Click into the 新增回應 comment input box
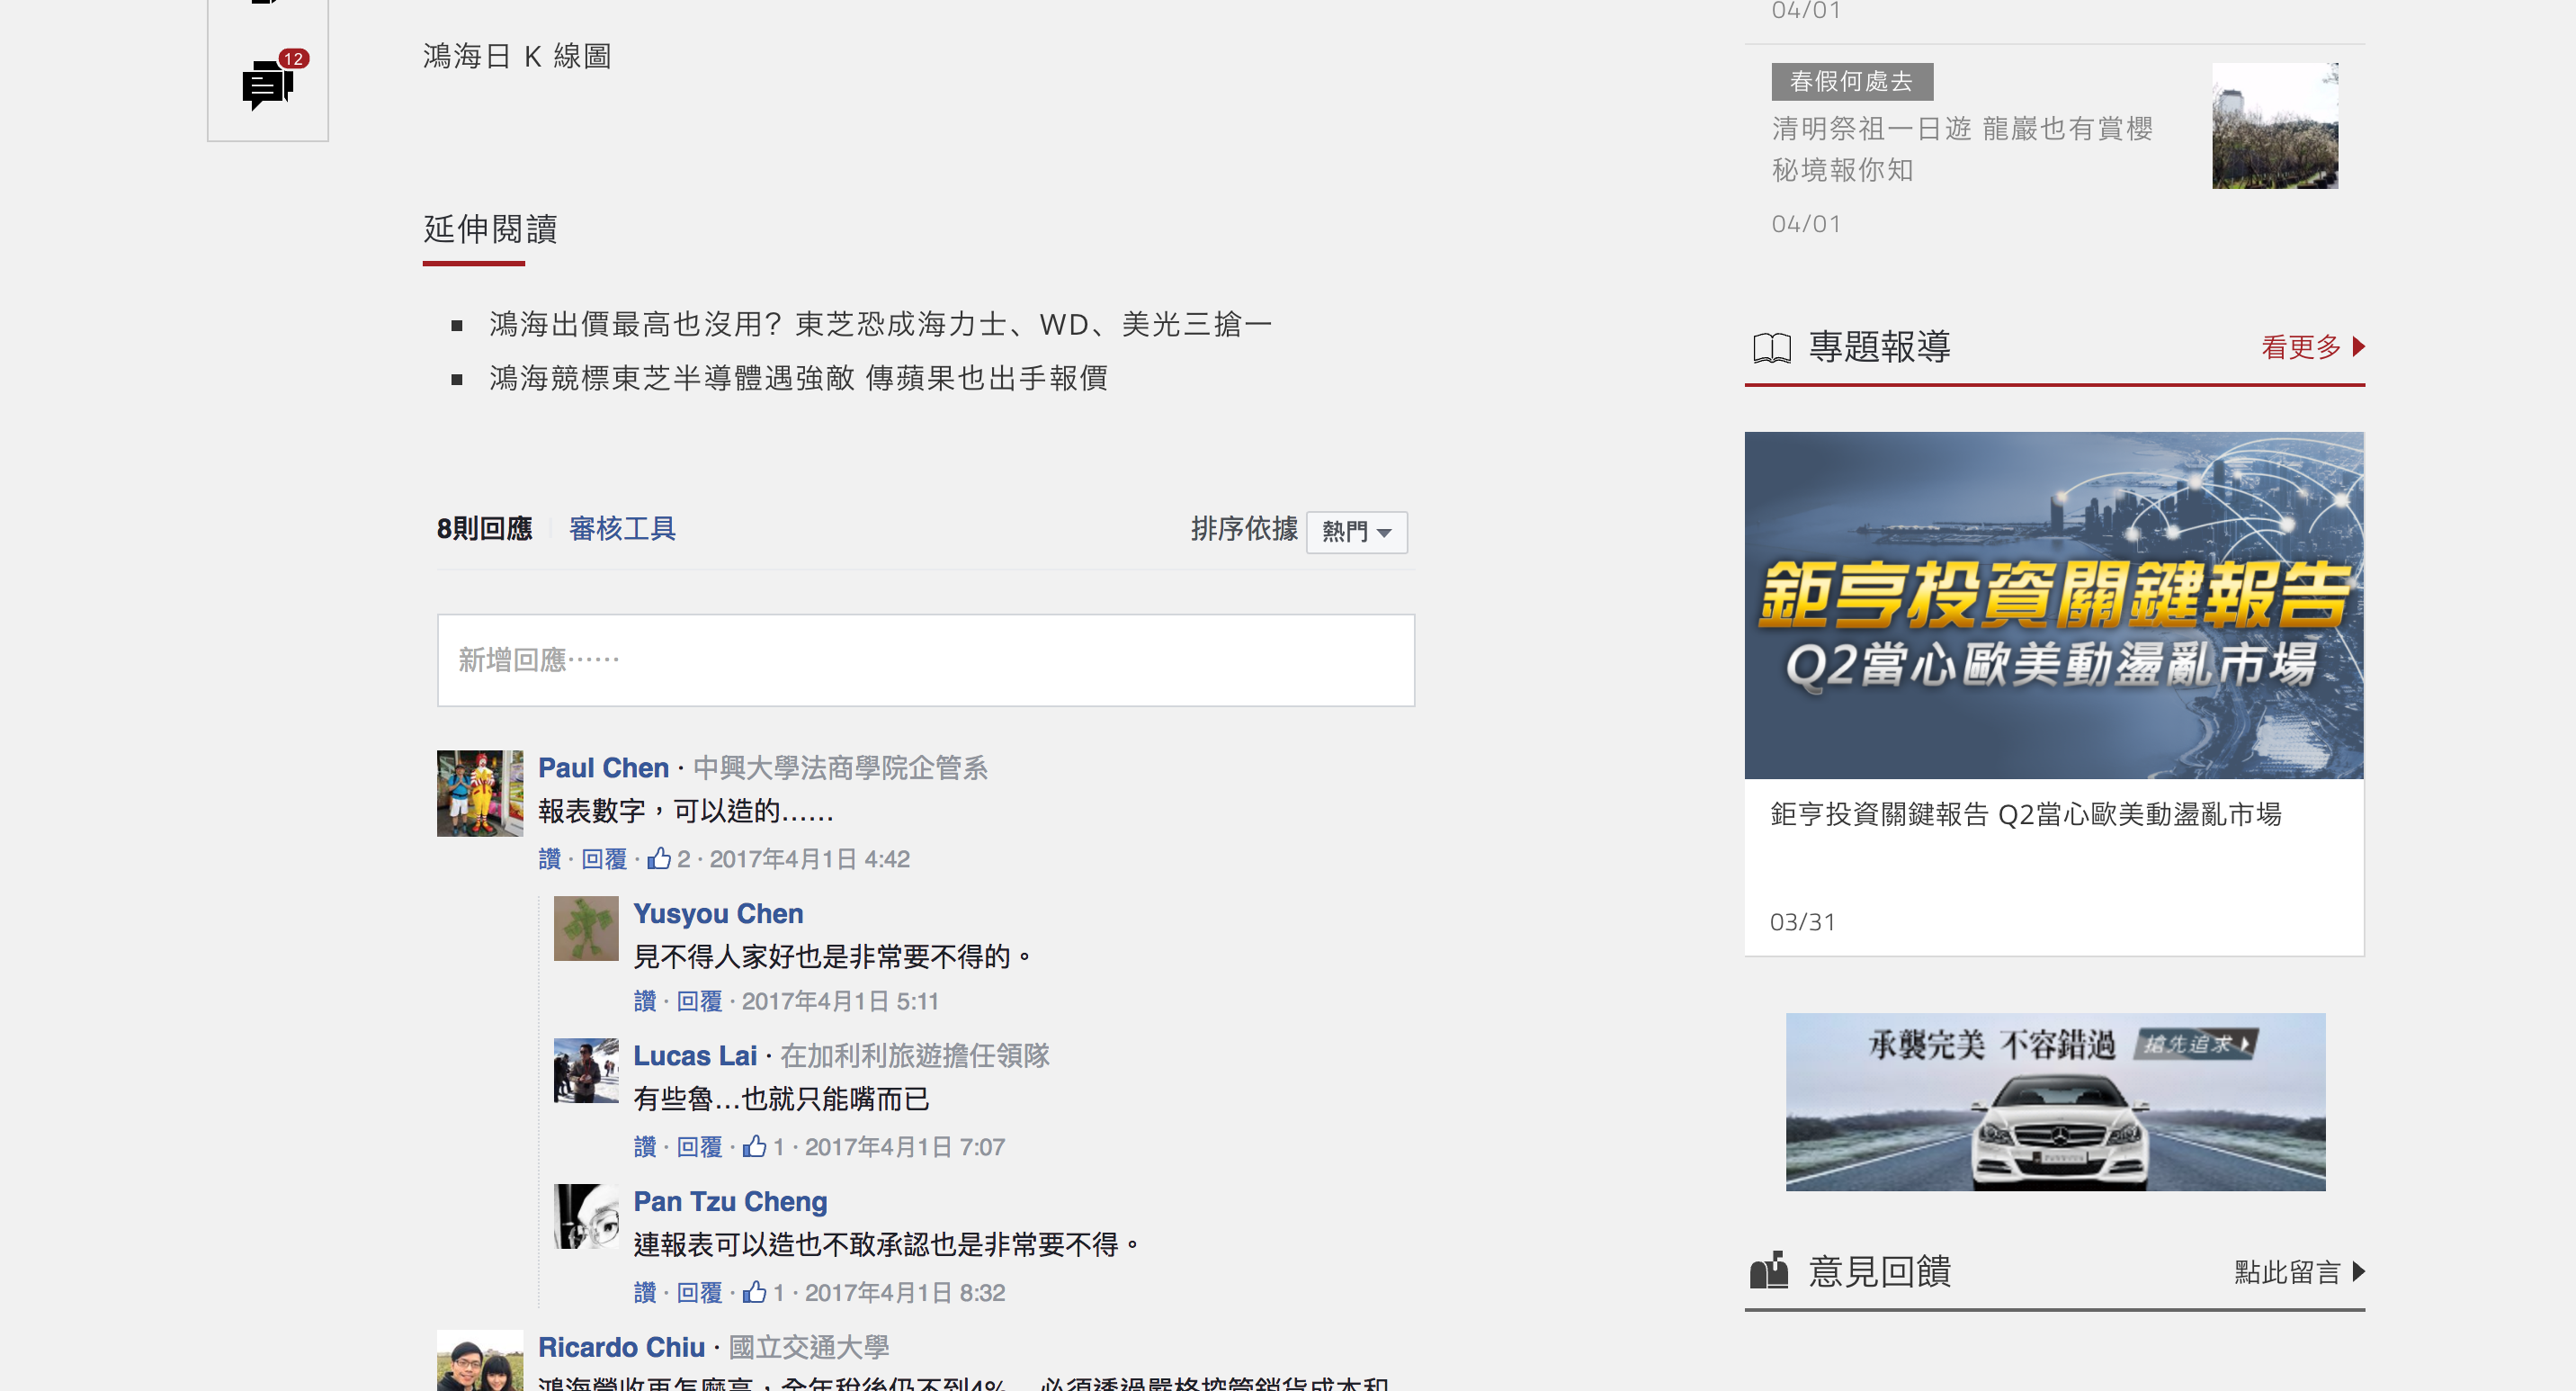The height and width of the screenshot is (1391, 2576). tap(925, 660)
